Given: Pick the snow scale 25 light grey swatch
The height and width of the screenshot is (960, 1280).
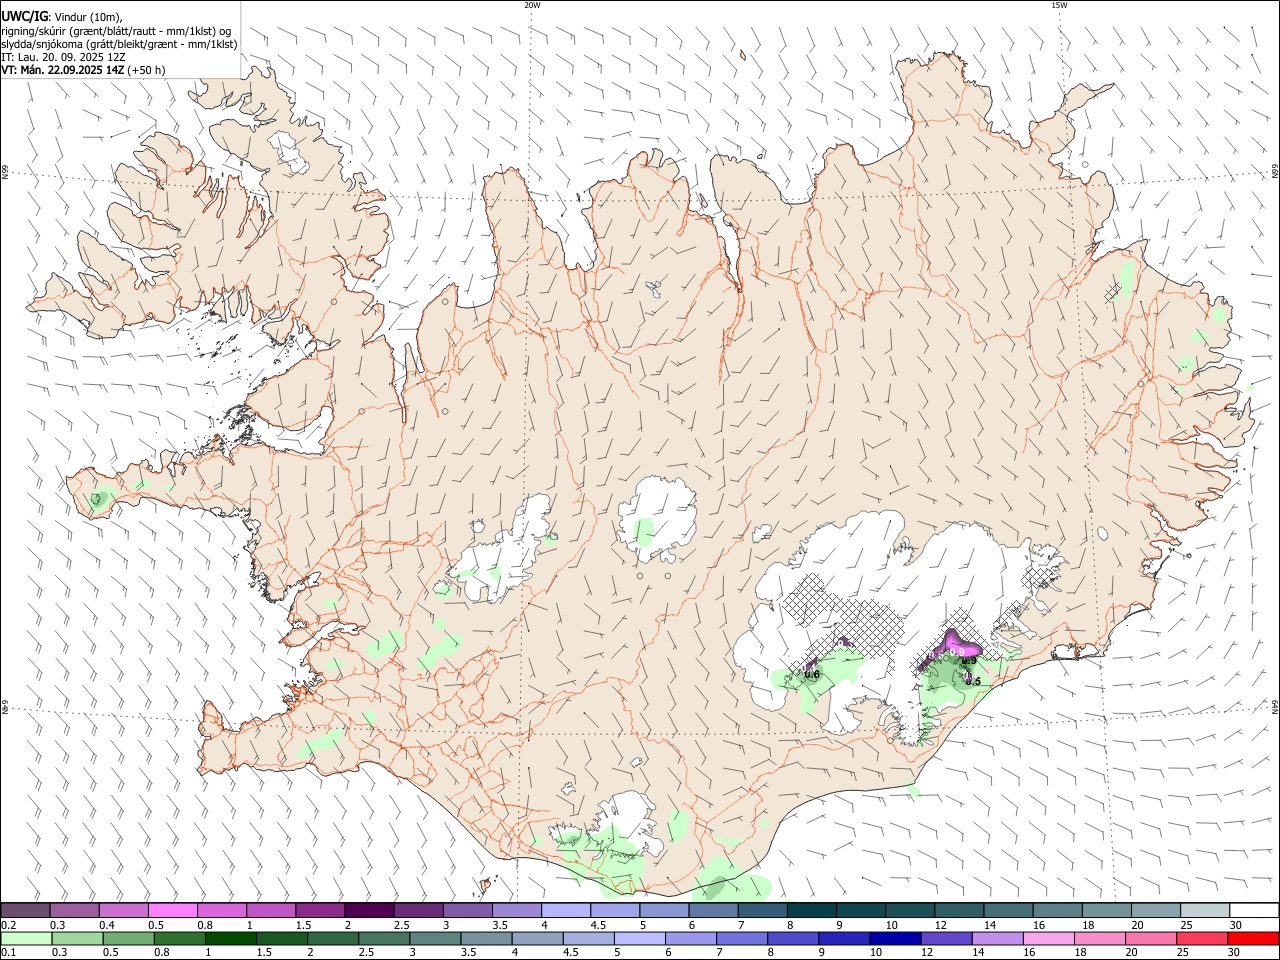Looking at the screenshot, I should coord(1206,910).
